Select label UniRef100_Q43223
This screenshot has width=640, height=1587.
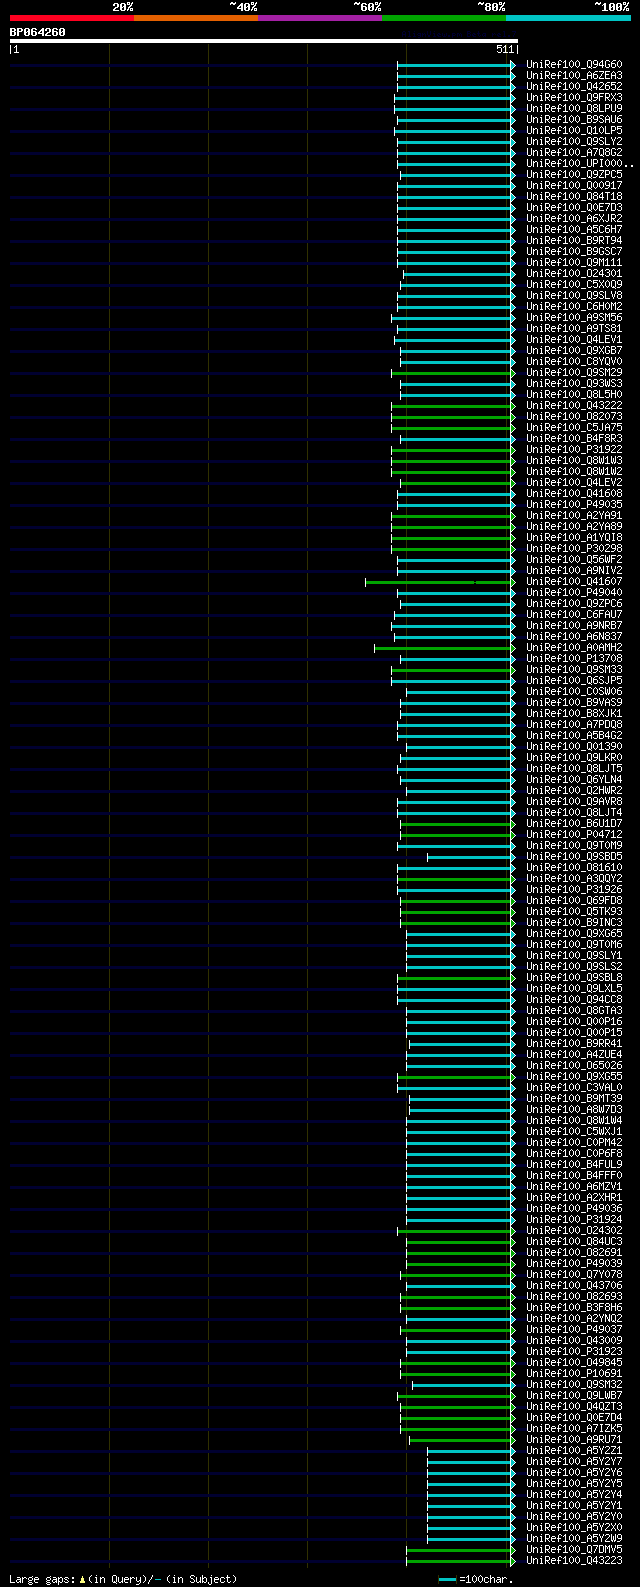(x=574, y=1560)
